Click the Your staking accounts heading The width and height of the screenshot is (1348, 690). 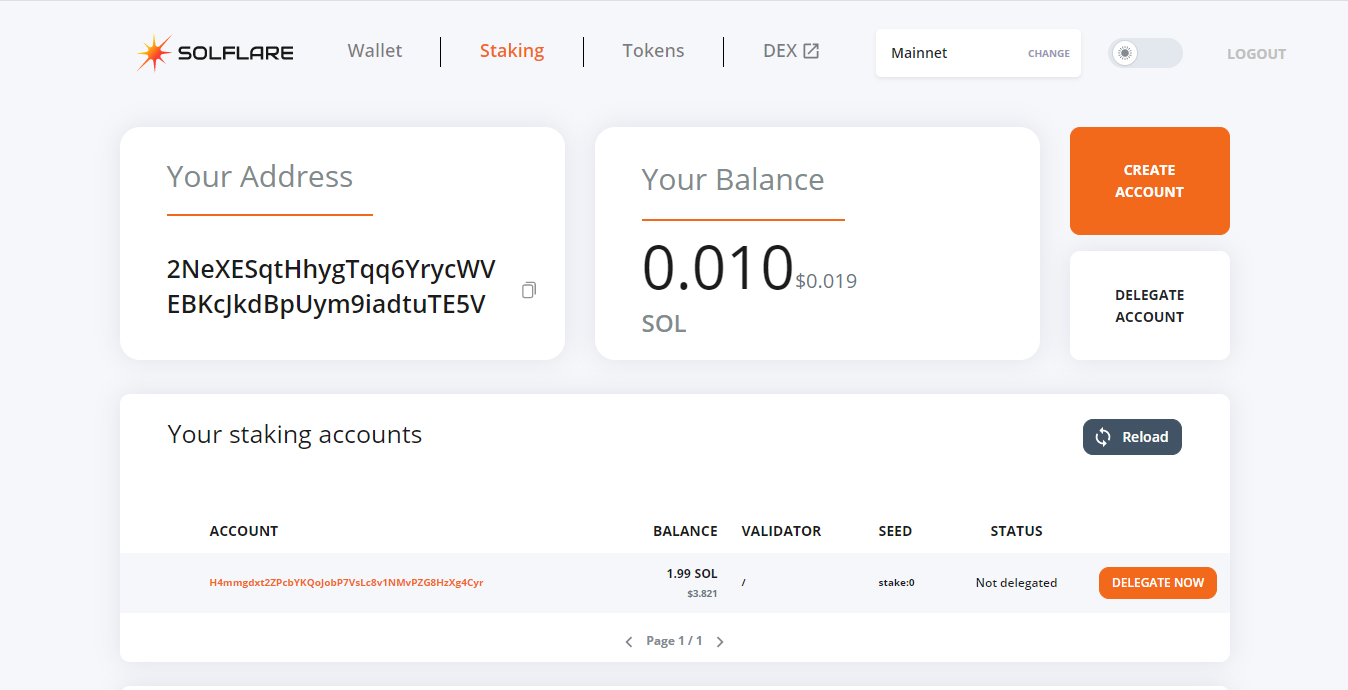click(x=295, y=435)
